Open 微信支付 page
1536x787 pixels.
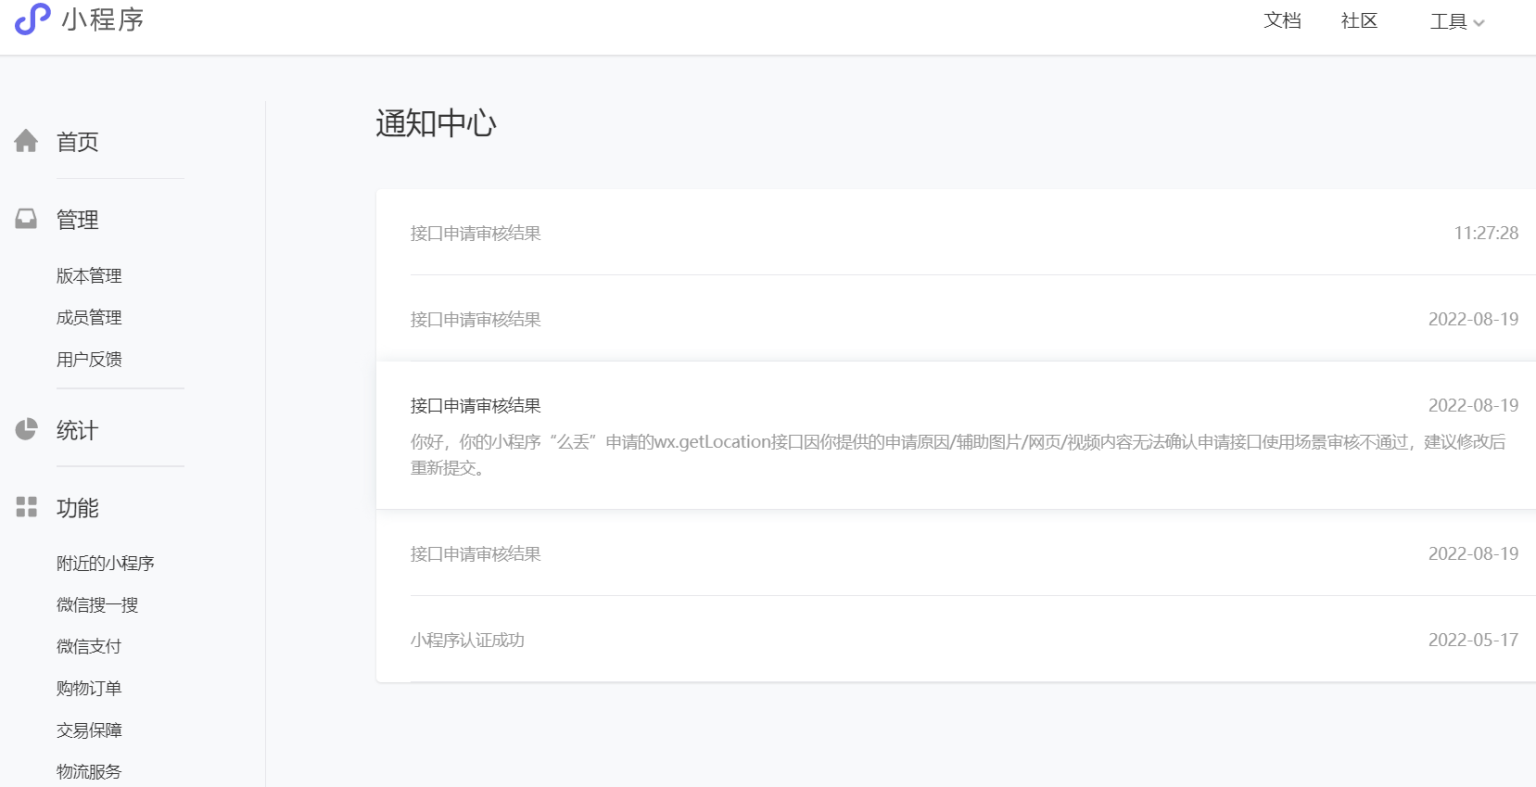click(89, 646)
